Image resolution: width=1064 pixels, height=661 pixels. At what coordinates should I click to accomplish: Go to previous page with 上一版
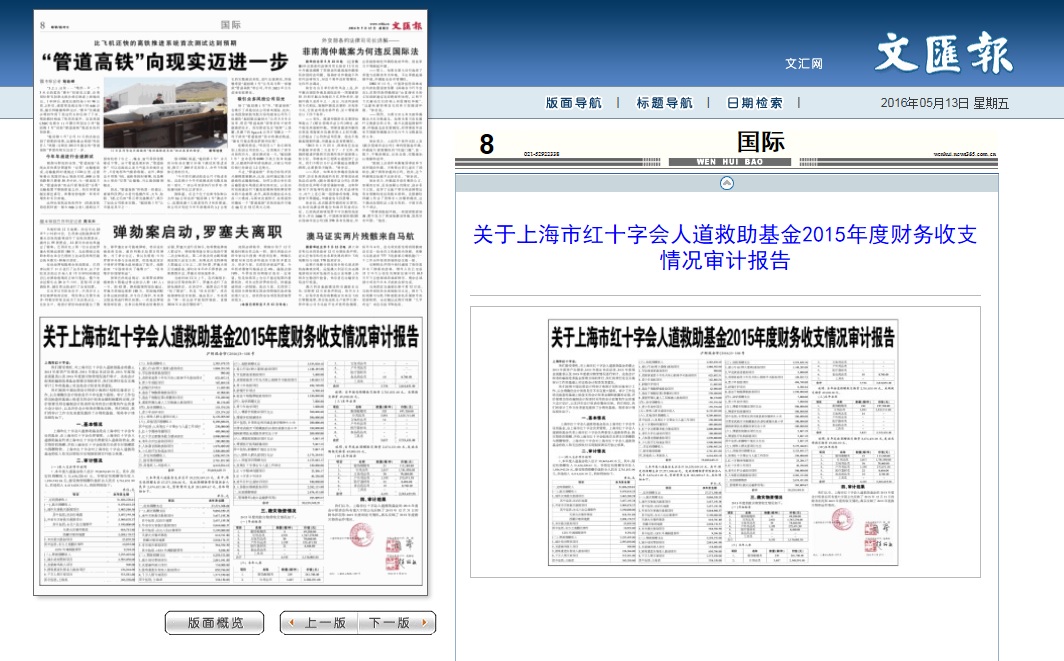(x=319, y=623)
